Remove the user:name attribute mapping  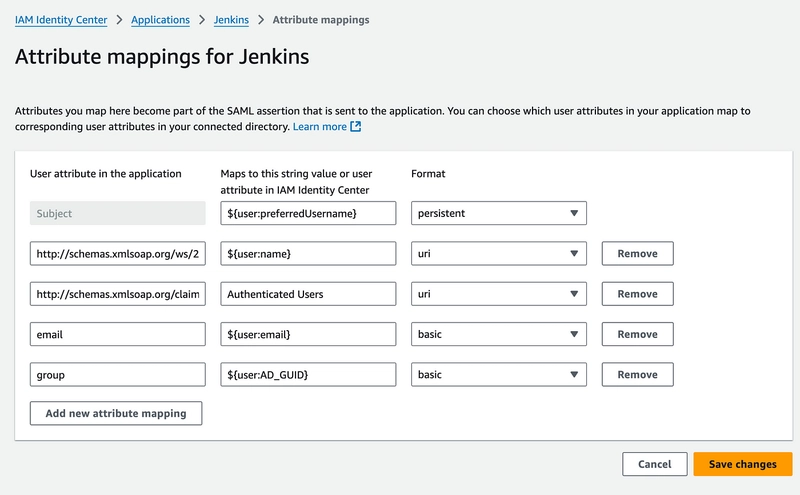pos(637,254)
